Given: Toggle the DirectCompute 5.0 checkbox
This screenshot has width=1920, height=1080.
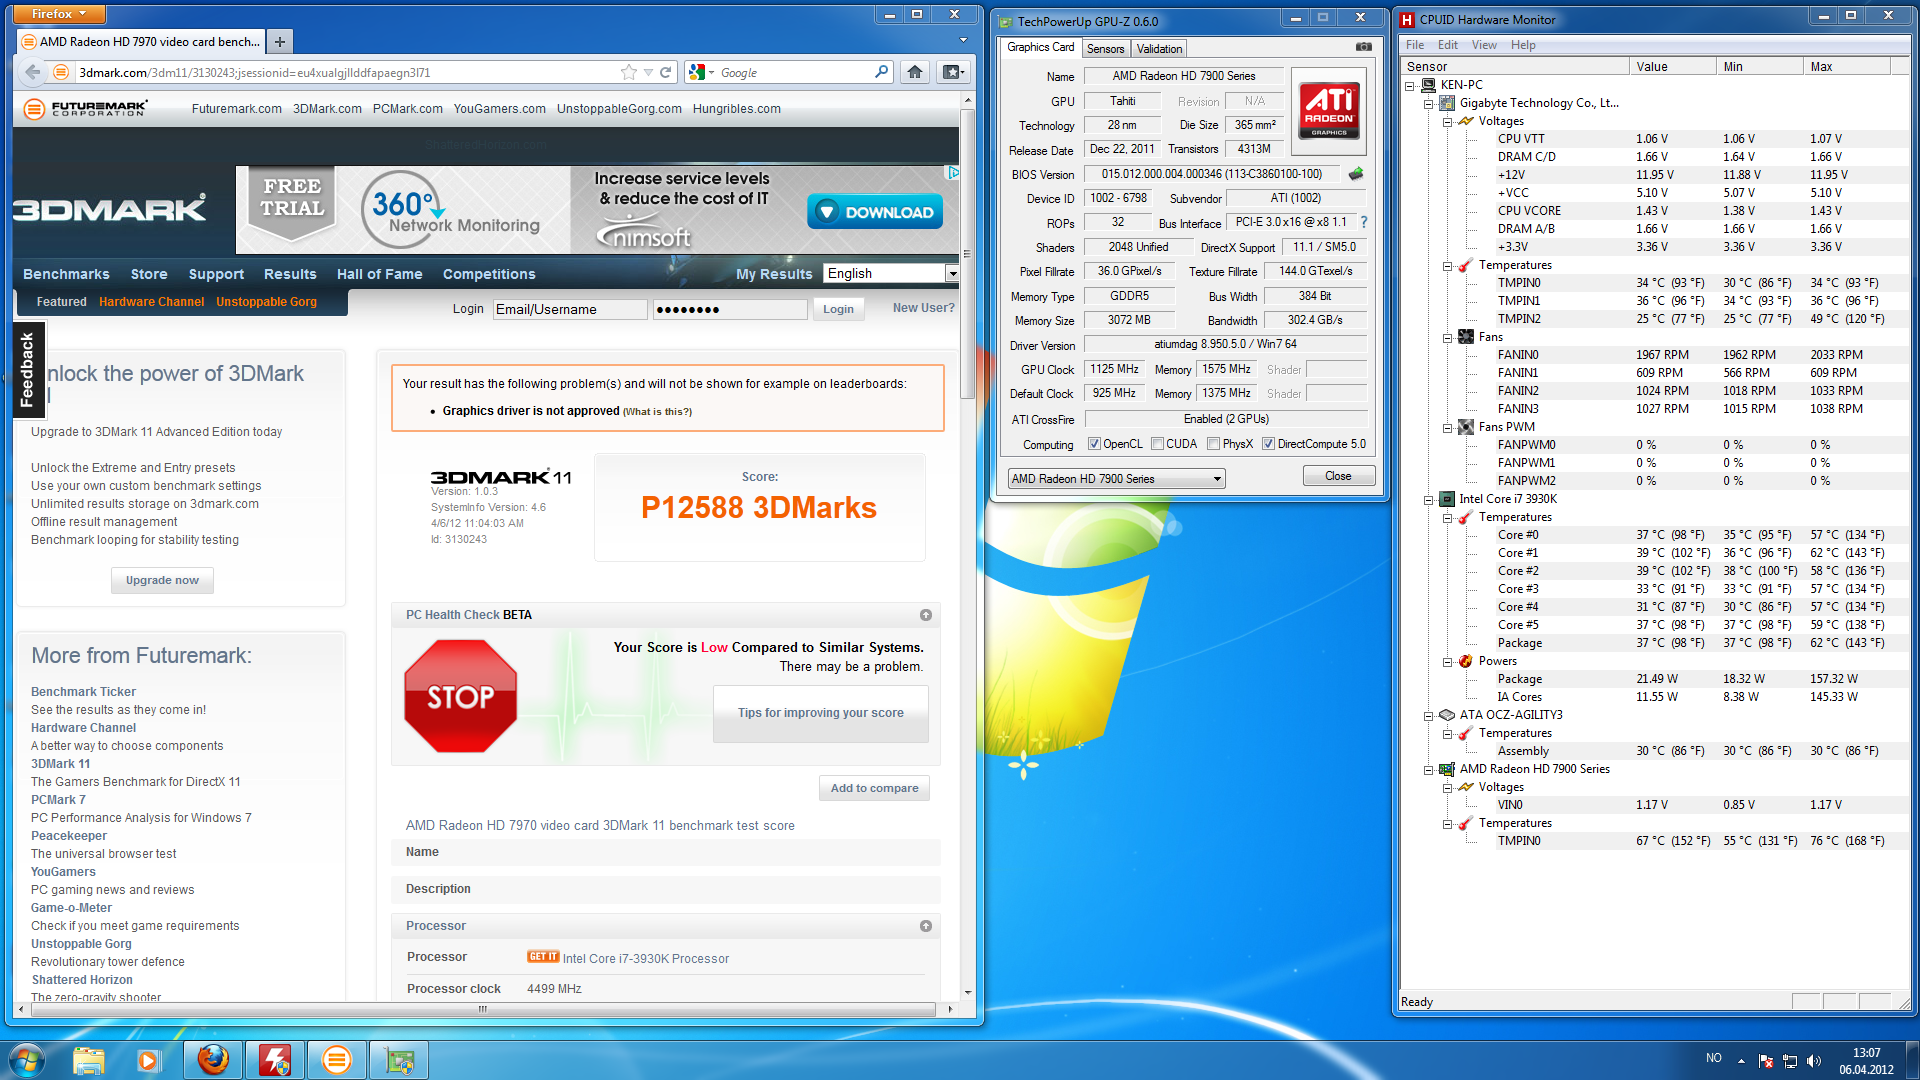Looking at the screenshot, I should [1268, 444].
